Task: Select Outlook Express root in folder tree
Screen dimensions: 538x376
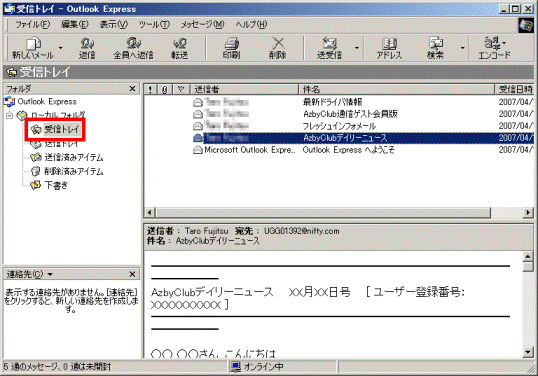Action: click(47, 102)
